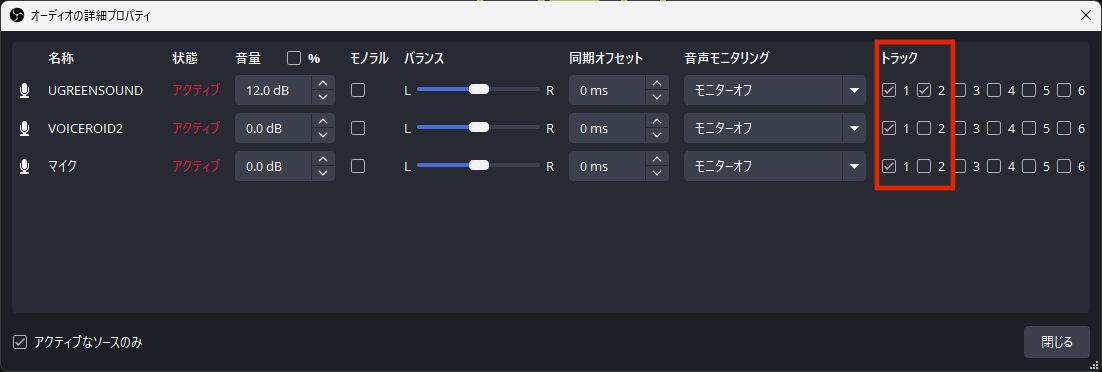Open audio monitoring dropdown for VOICEROID2
This screenshot has height=372, width=1102.
click(x=775, y=128)
